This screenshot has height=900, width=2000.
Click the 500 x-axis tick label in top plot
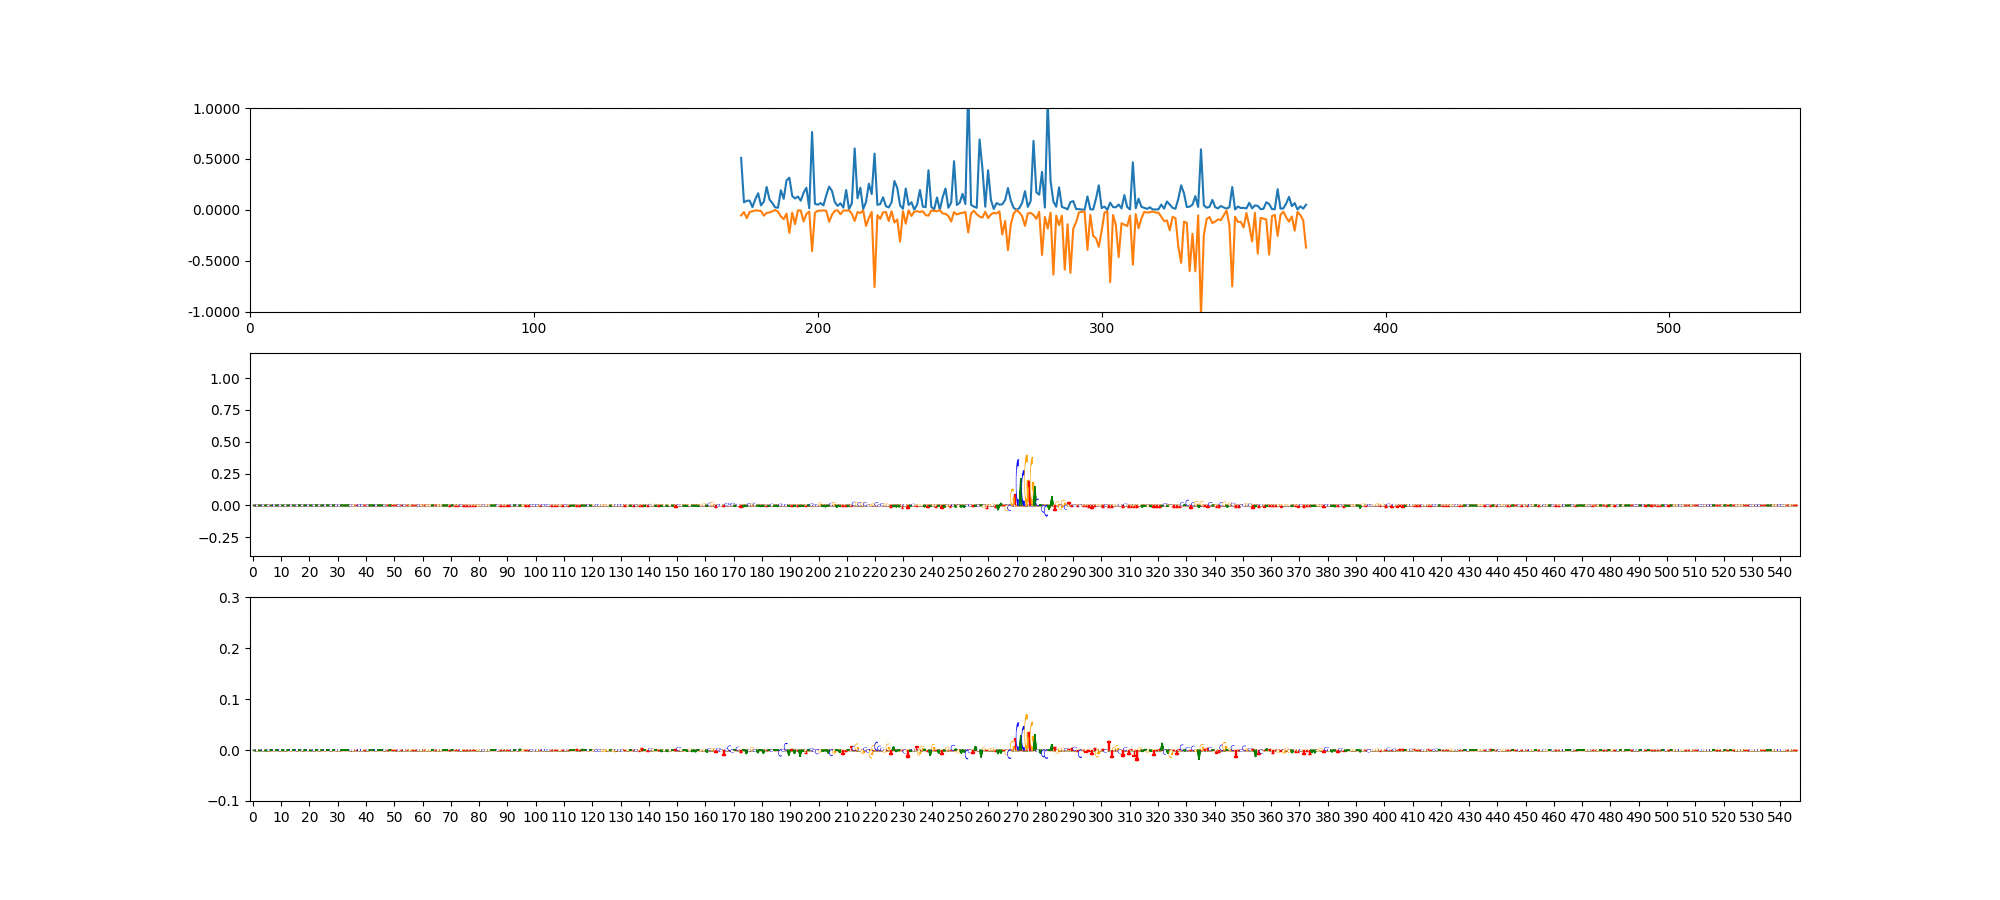(x=1668, y=328)
